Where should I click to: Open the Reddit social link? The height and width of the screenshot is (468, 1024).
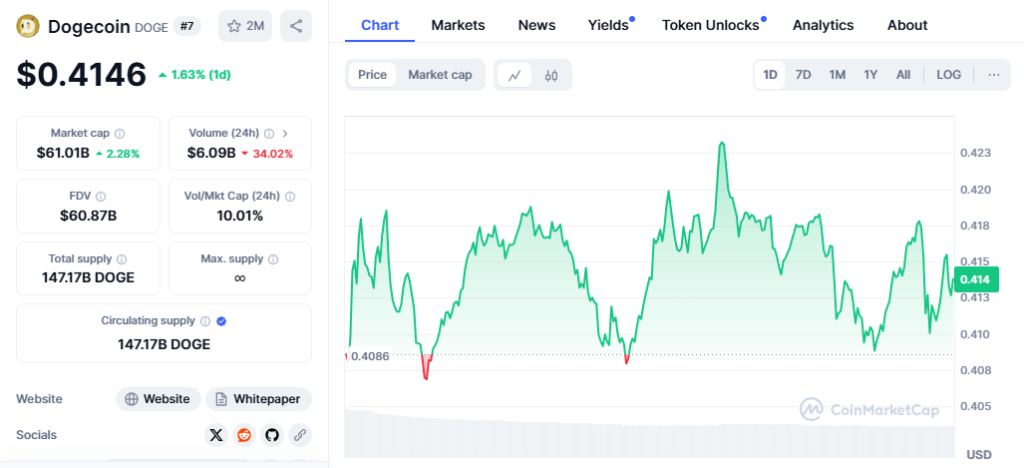[x=244, y=435]
